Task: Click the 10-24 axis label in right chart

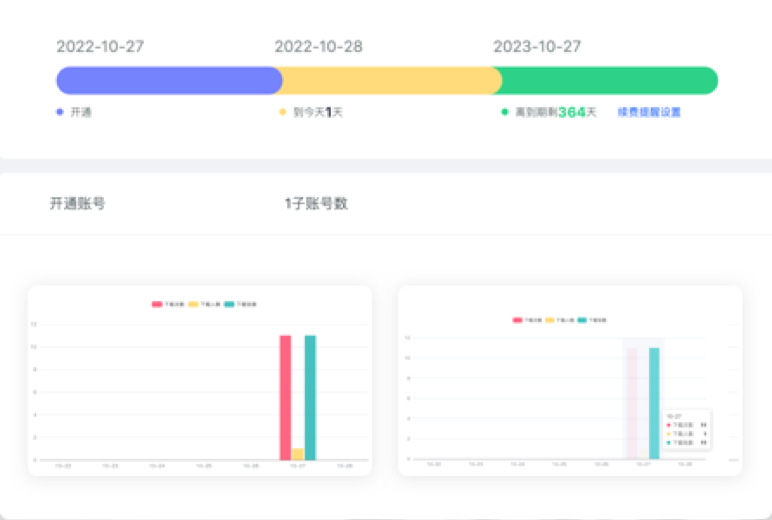Action: pyautogui.click(x=517, y=464)
